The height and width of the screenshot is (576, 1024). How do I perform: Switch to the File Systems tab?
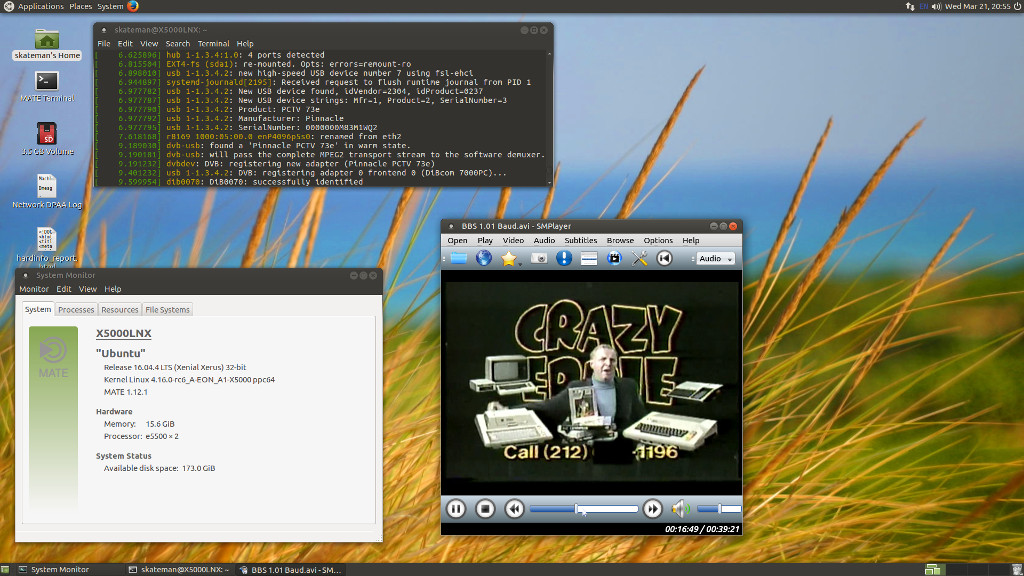tap(167, 310)
